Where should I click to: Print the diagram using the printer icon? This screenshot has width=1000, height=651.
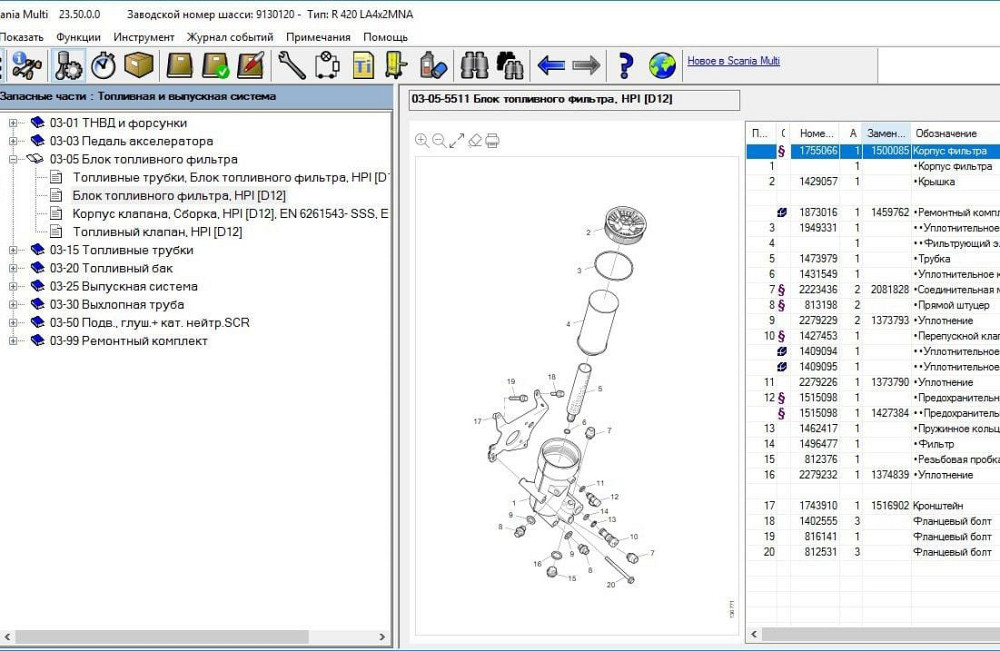[x=492, y=141]
